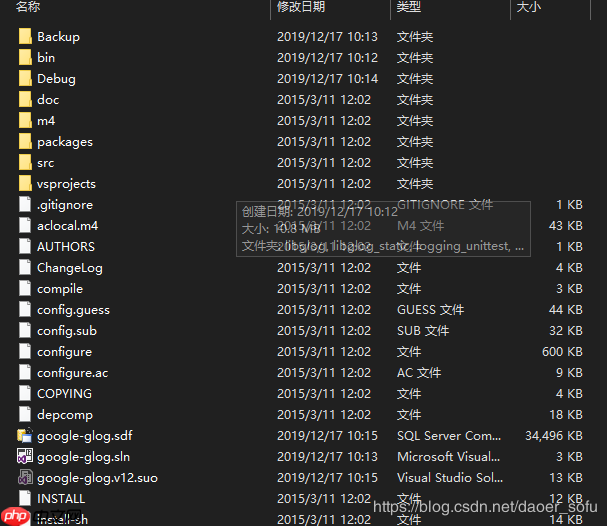
Task: Select the vsprojects folder icon
Action: click(x=25, y=183)
